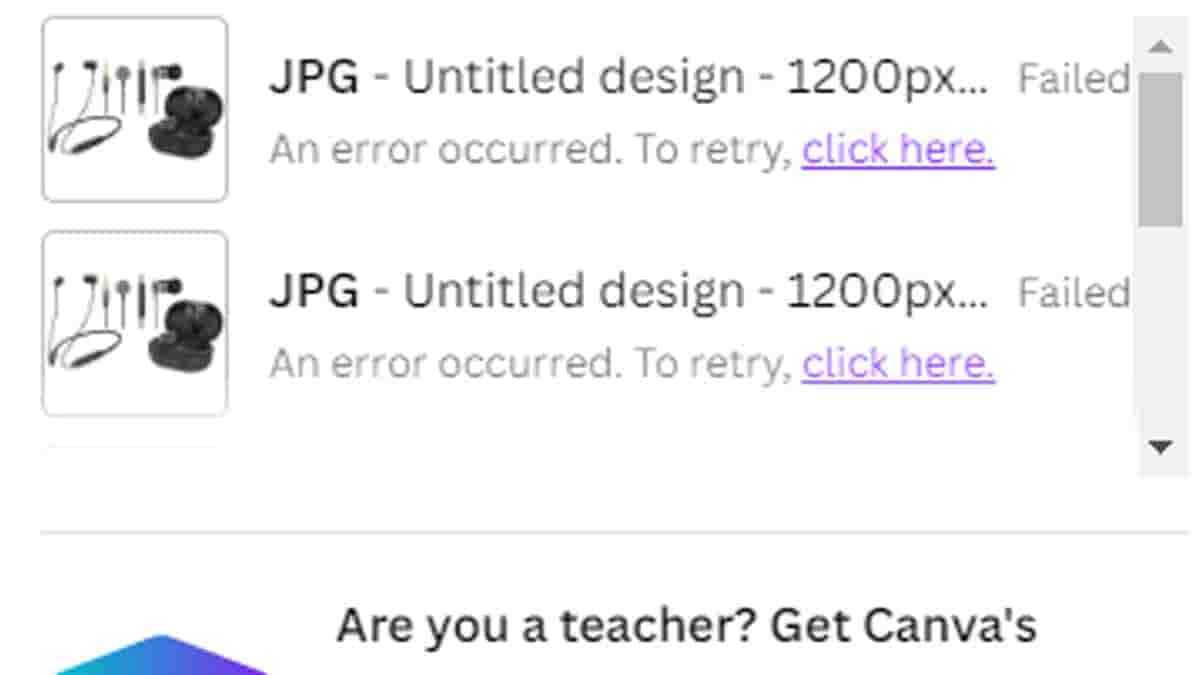Click the vertical scrollbar thumb

click(x=1159, y=148)
